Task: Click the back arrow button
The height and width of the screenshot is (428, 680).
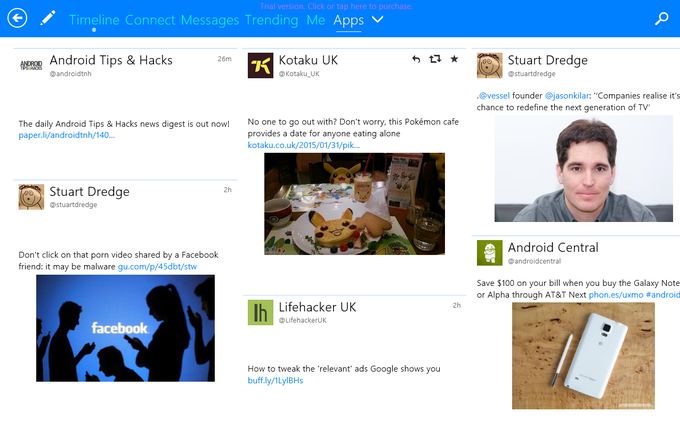Action: (17, 18)
